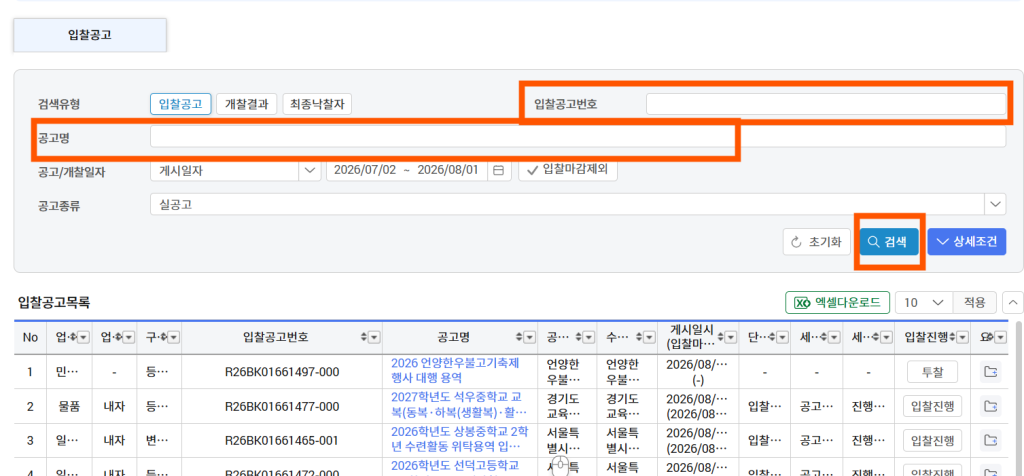Open filter dropdown of 공… column

[x=588, y=337]
